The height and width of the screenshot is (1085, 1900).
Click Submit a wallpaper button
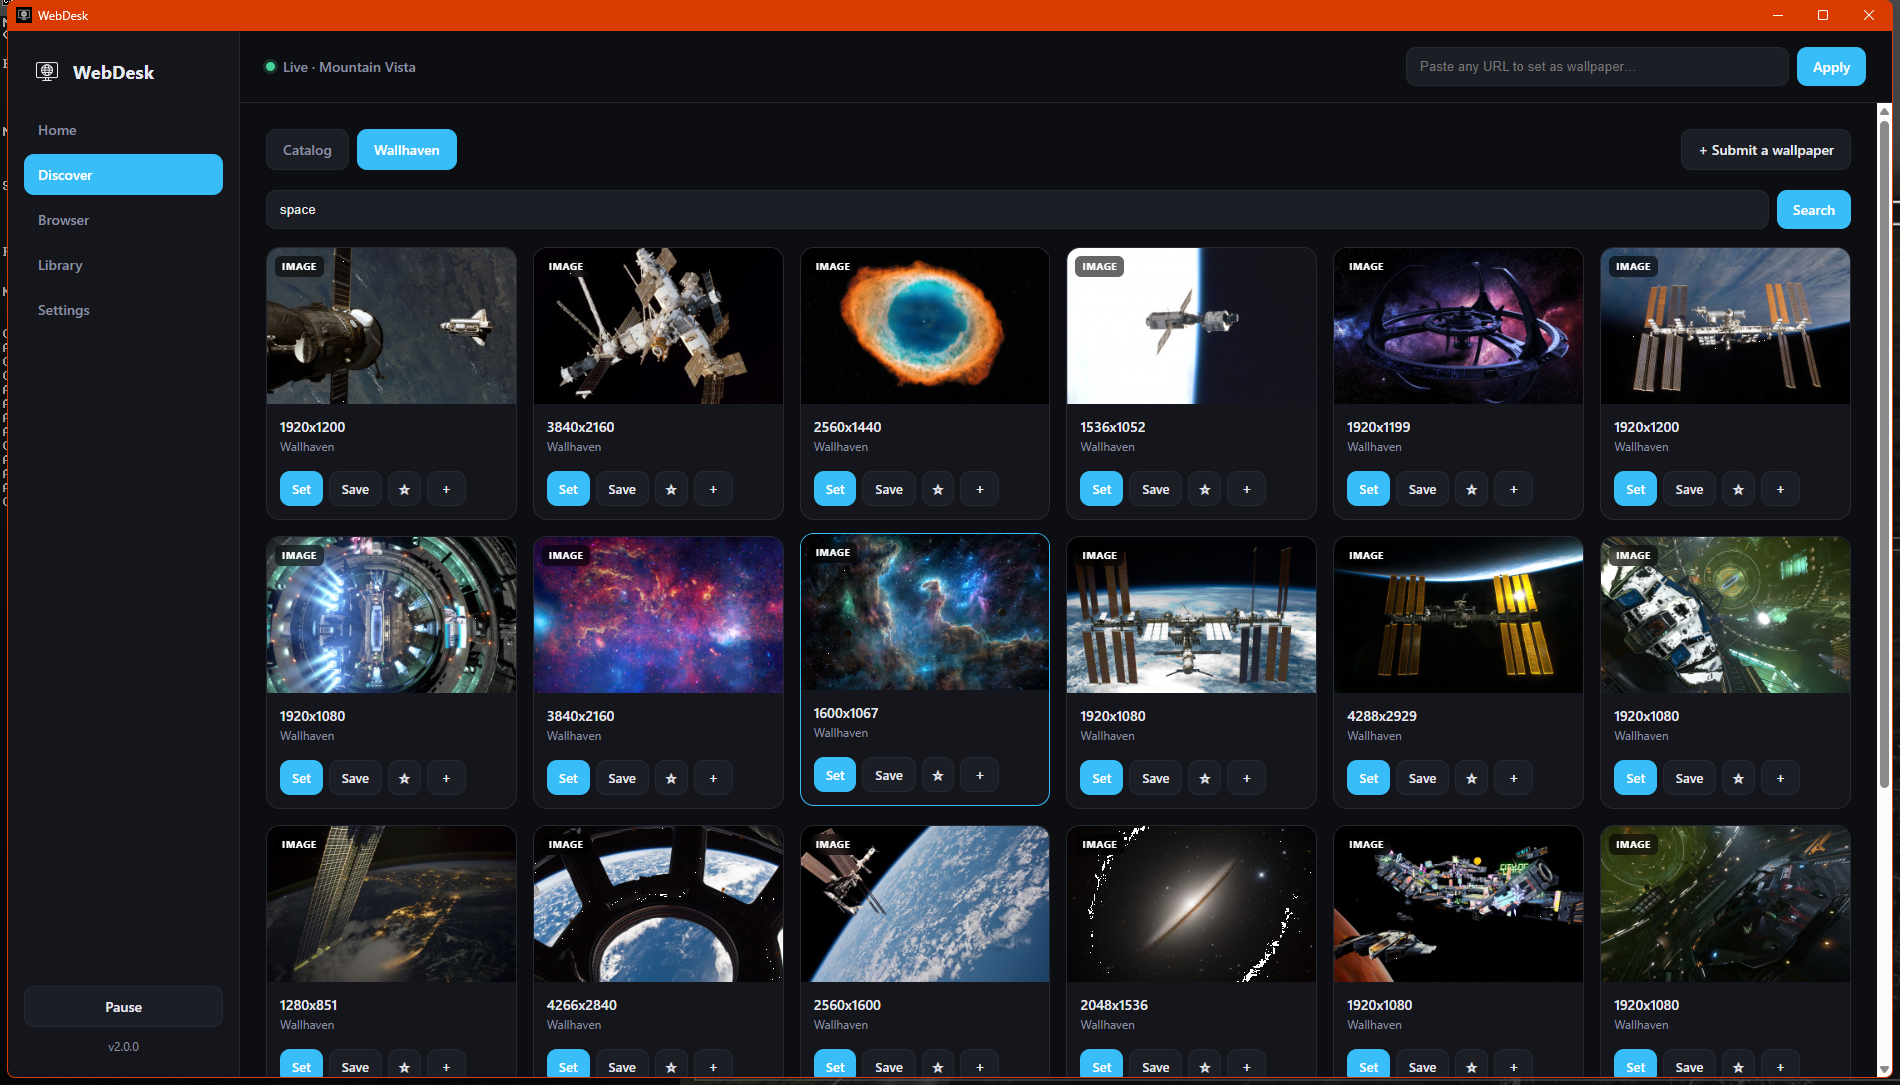[1766, 150]
